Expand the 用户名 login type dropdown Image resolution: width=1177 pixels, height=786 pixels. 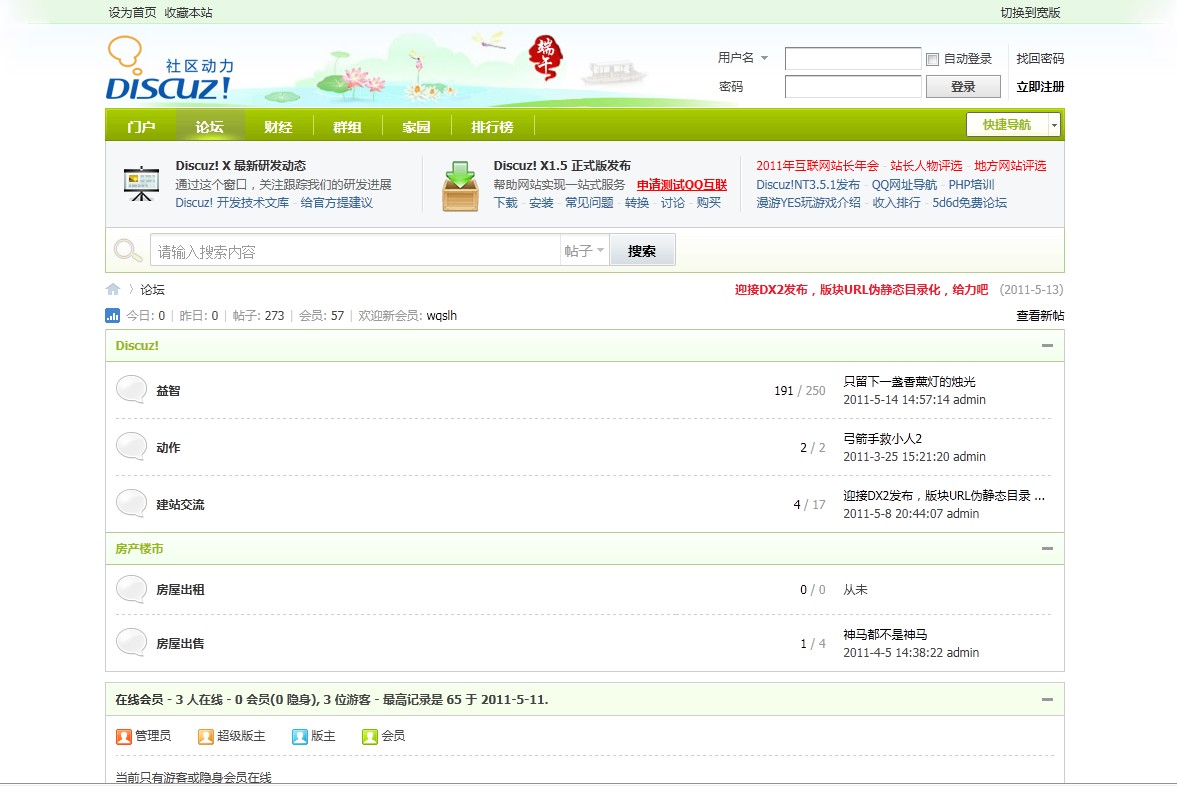[x=764, y=58]
